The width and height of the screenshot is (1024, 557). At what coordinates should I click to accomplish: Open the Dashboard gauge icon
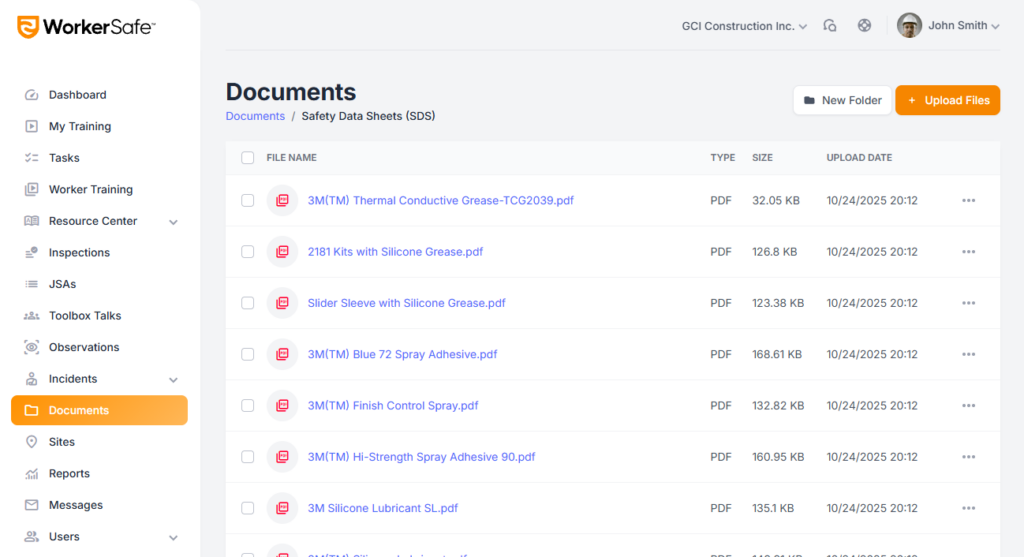pyautogui.click(x=31, y=95)
